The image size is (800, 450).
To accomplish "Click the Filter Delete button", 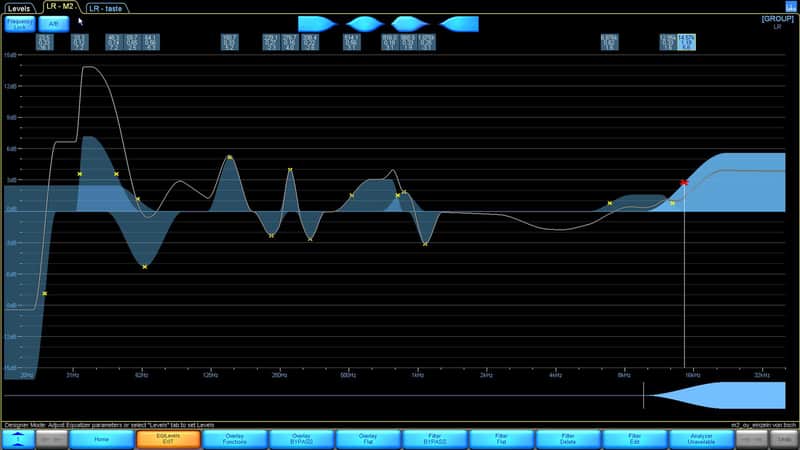I will pyautogui.click(x=568, y=439).
